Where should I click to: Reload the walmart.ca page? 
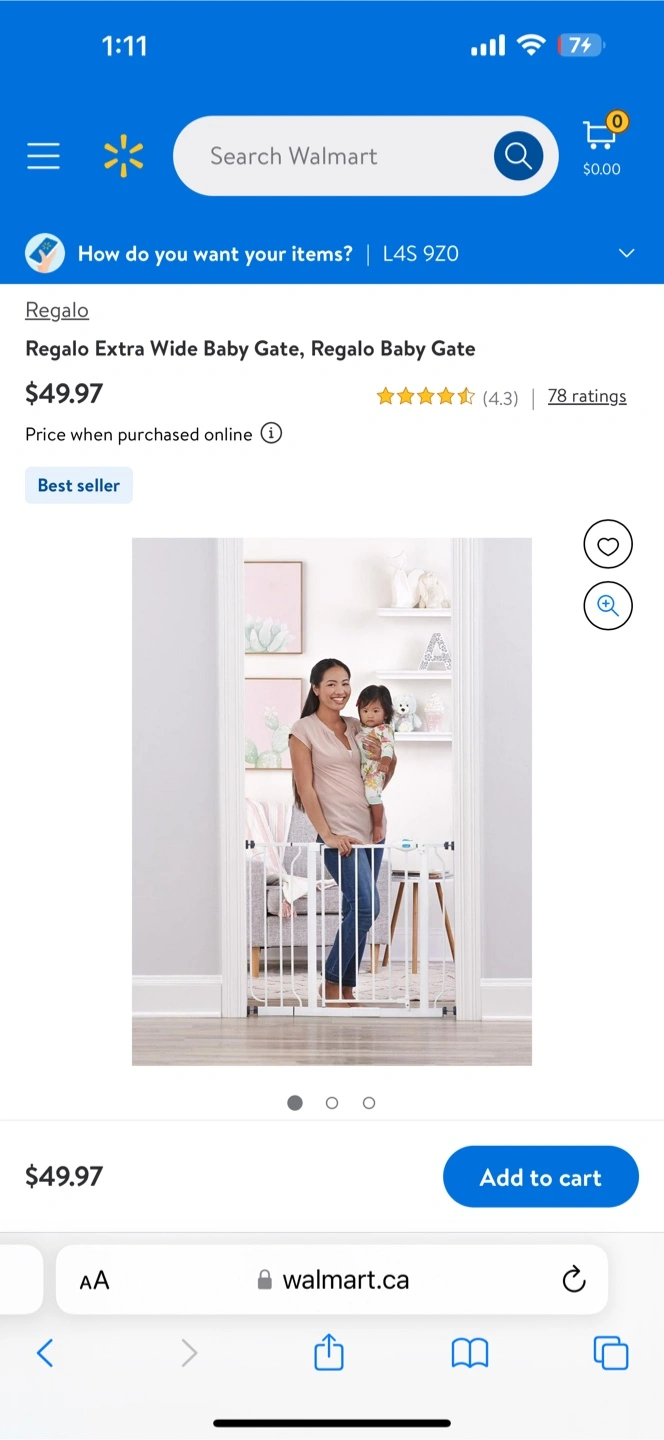(x=573, y=1279)
